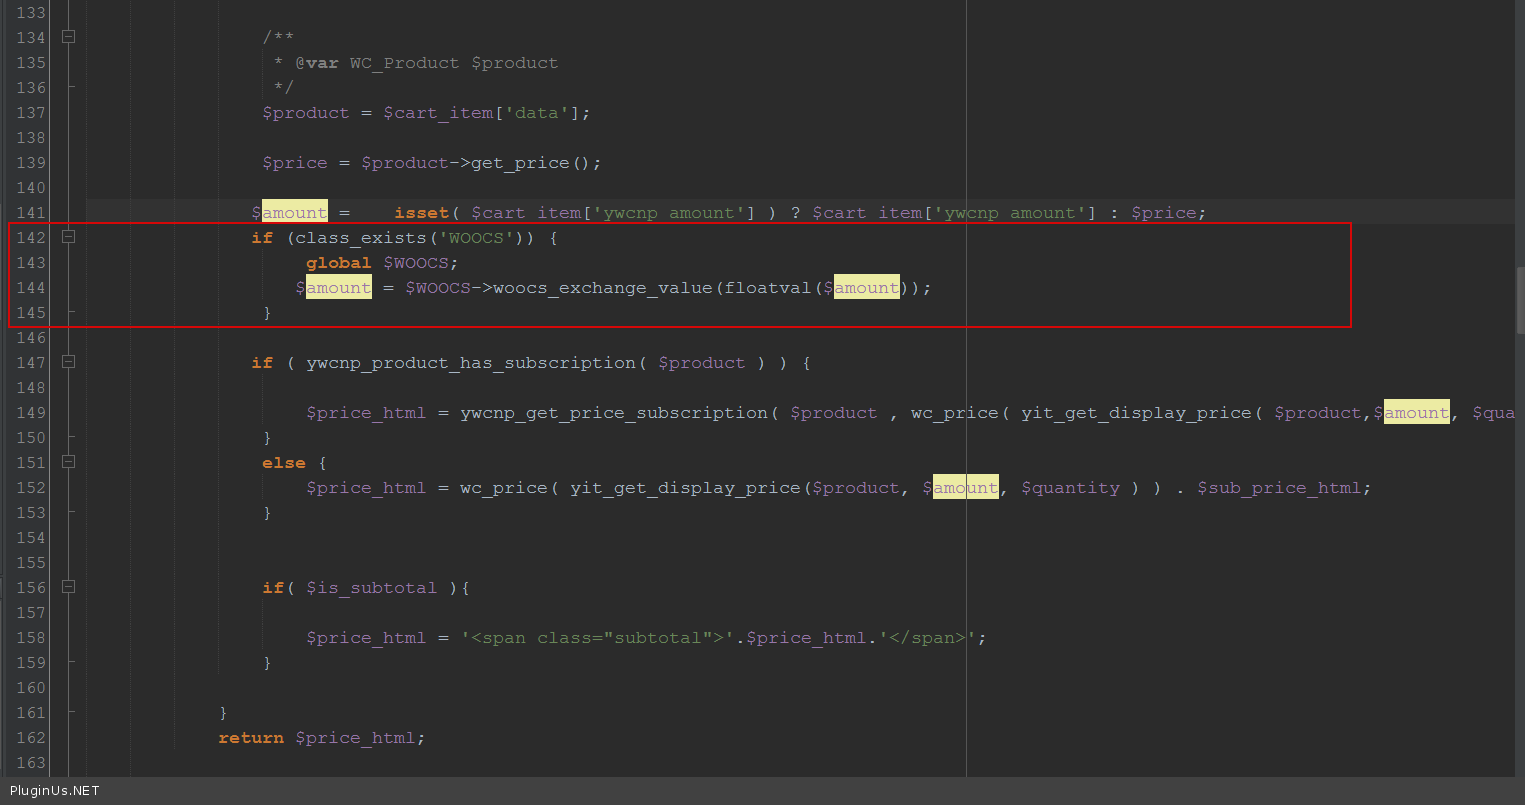Click highlighted $amount at start of line 141
Screen dimensions: 1525x805
click(289, 213)
